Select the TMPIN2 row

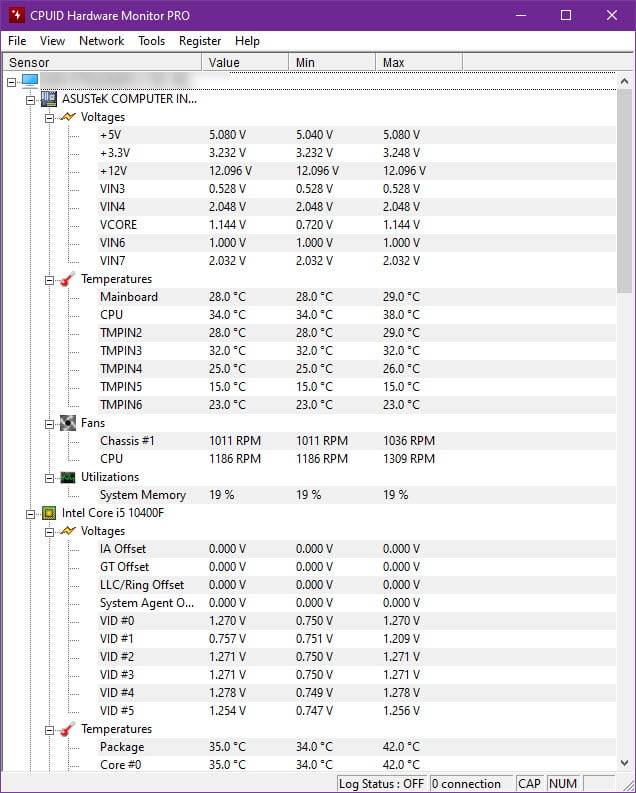click(x=357, y=333)
